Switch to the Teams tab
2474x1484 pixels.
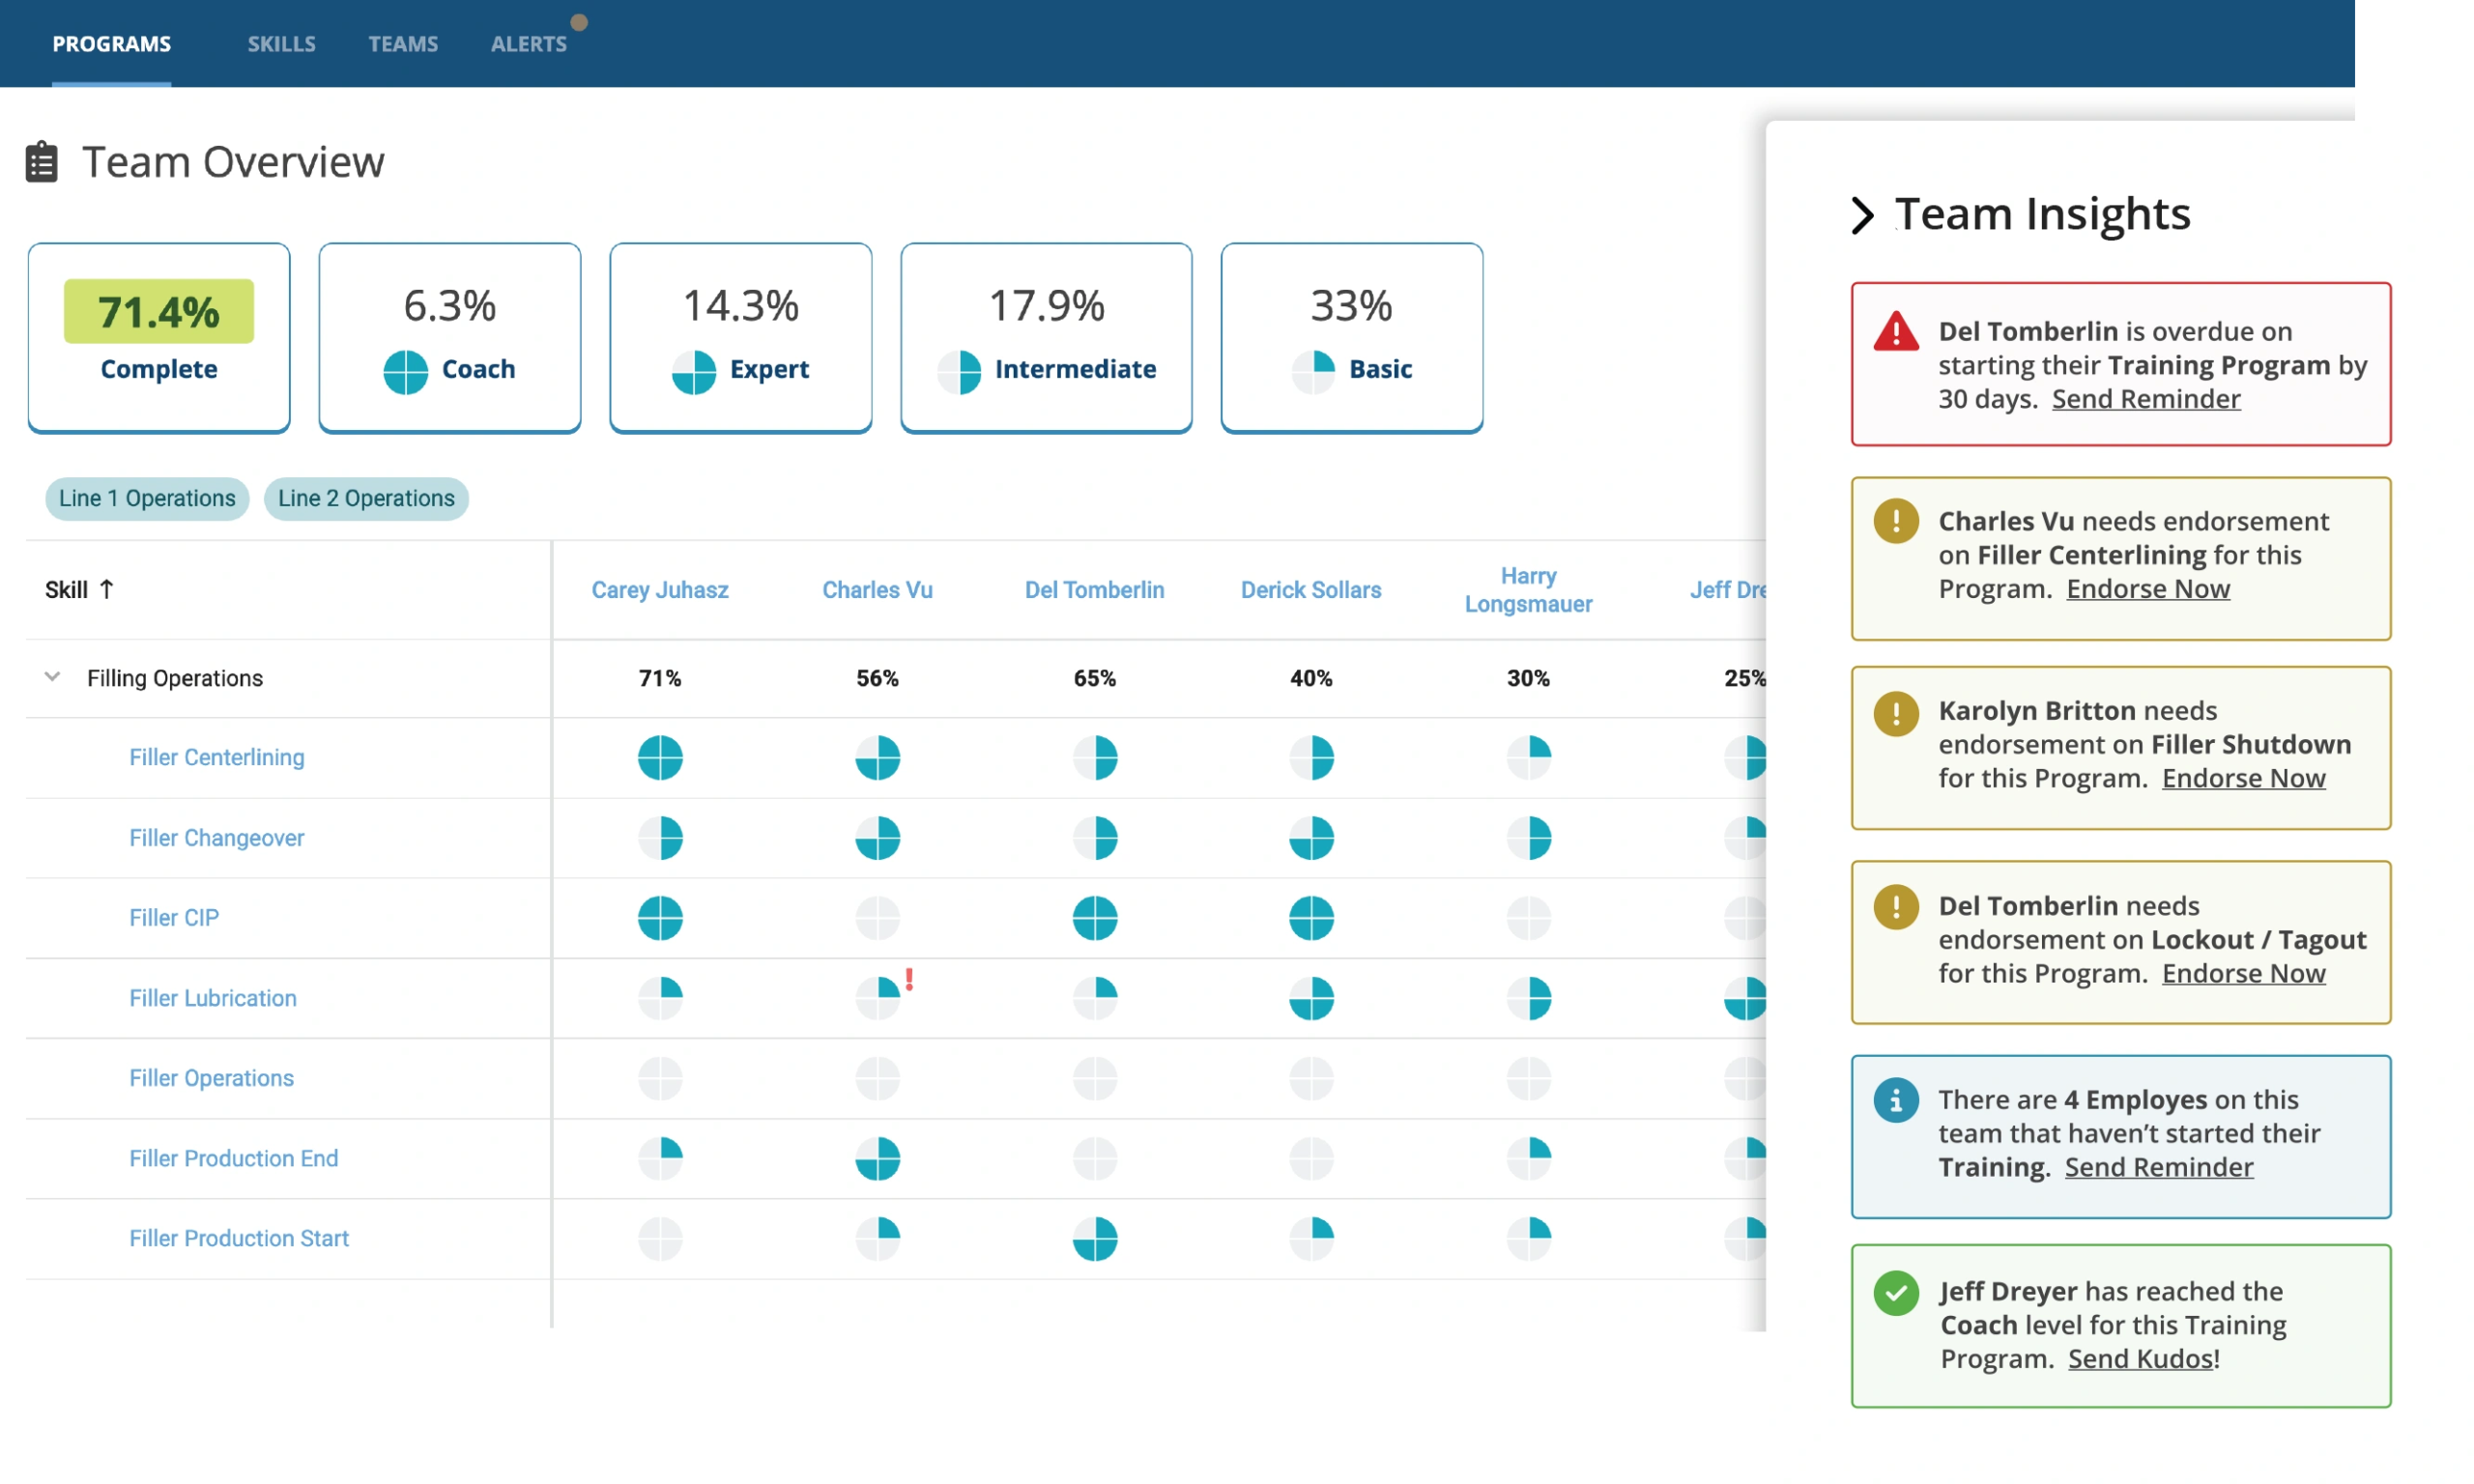pyautogui.click(x=401, y=41)
